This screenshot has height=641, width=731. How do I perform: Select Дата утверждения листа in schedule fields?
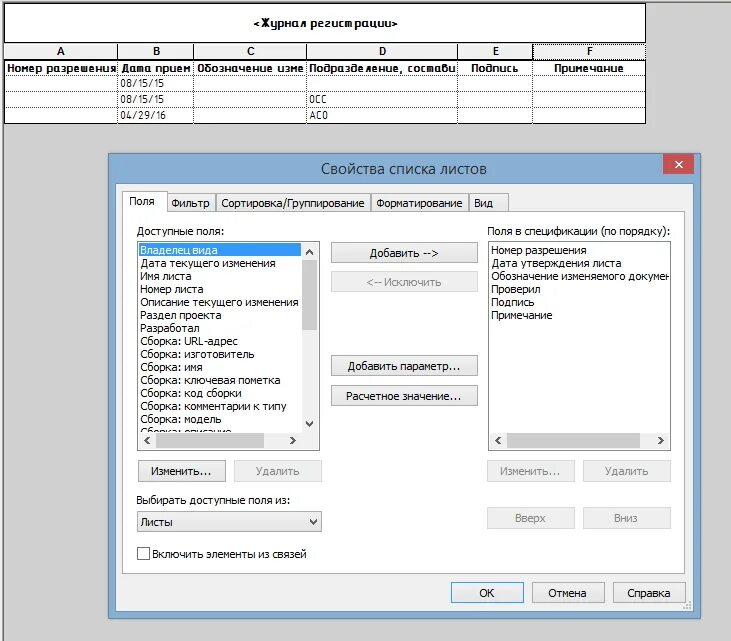click(x=579, y=263)
